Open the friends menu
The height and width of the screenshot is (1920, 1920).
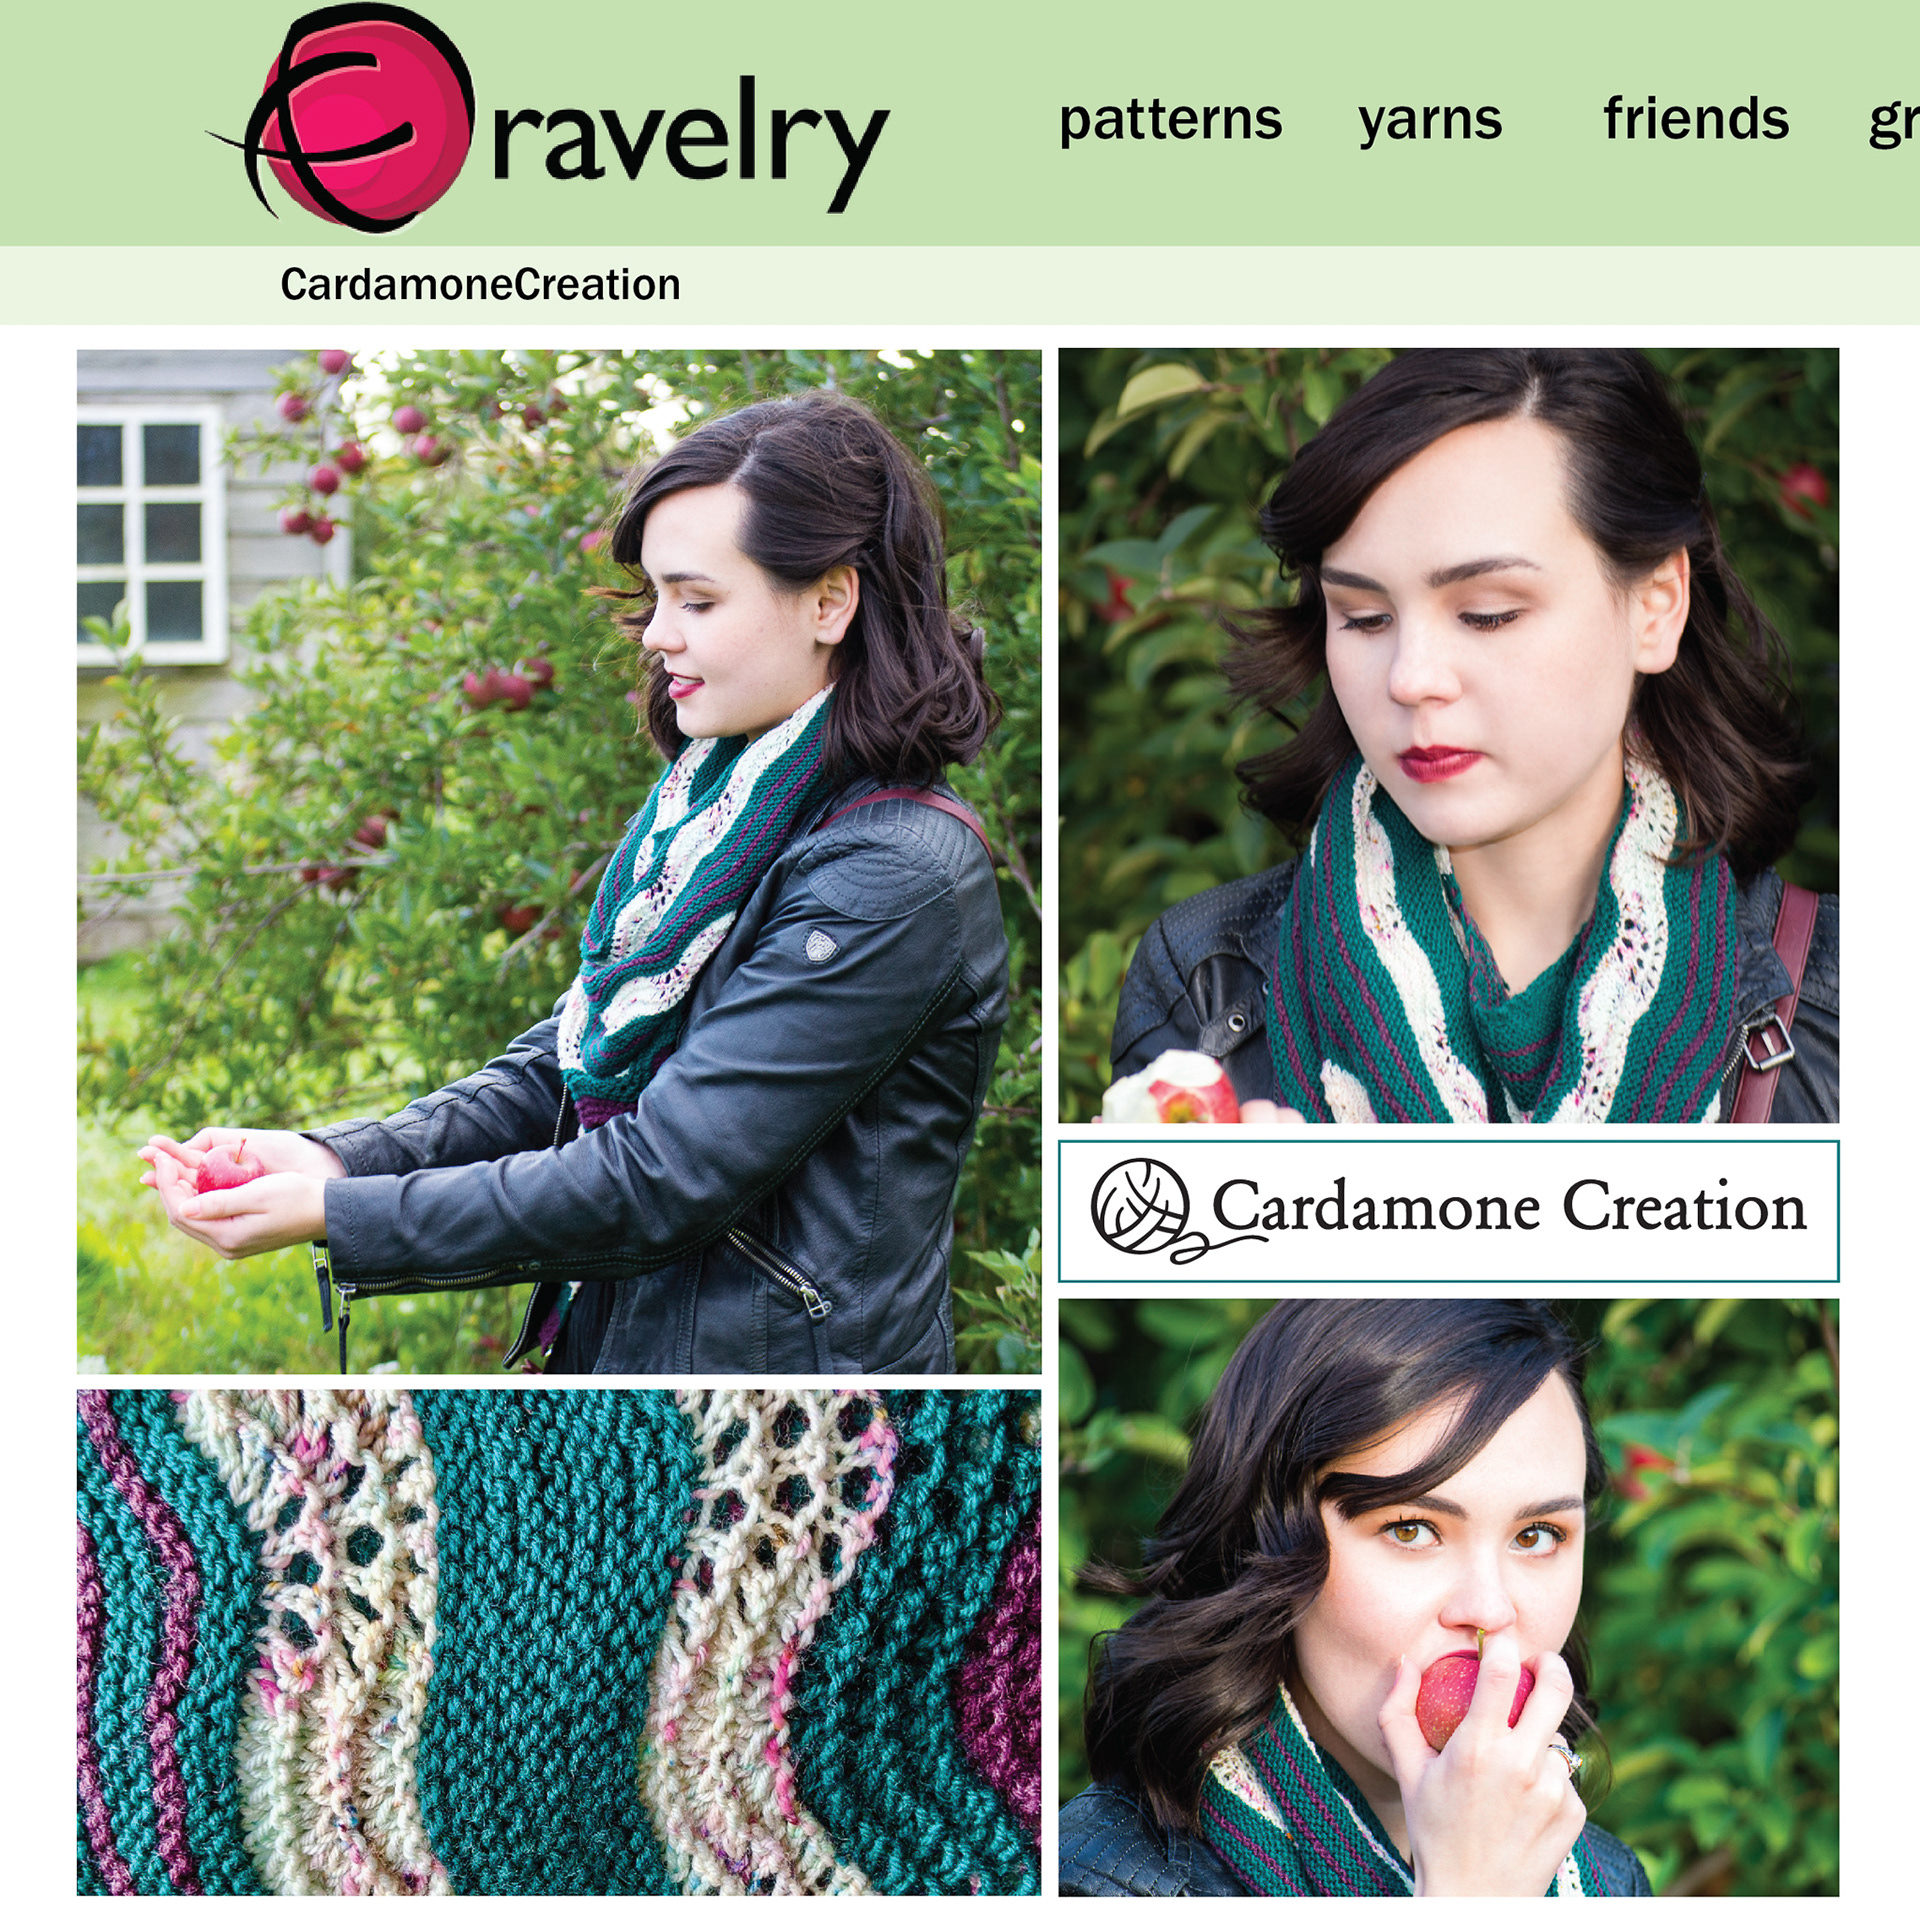(x=1696, y=118)
